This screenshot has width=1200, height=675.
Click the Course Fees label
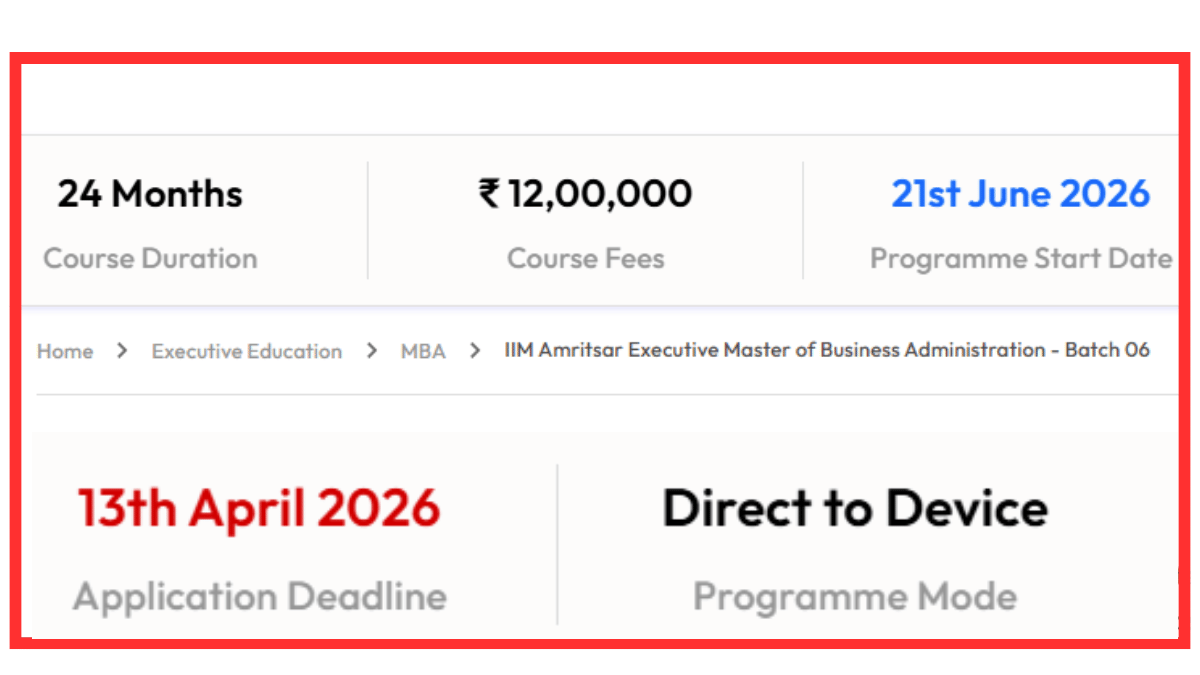click(586, 258)
